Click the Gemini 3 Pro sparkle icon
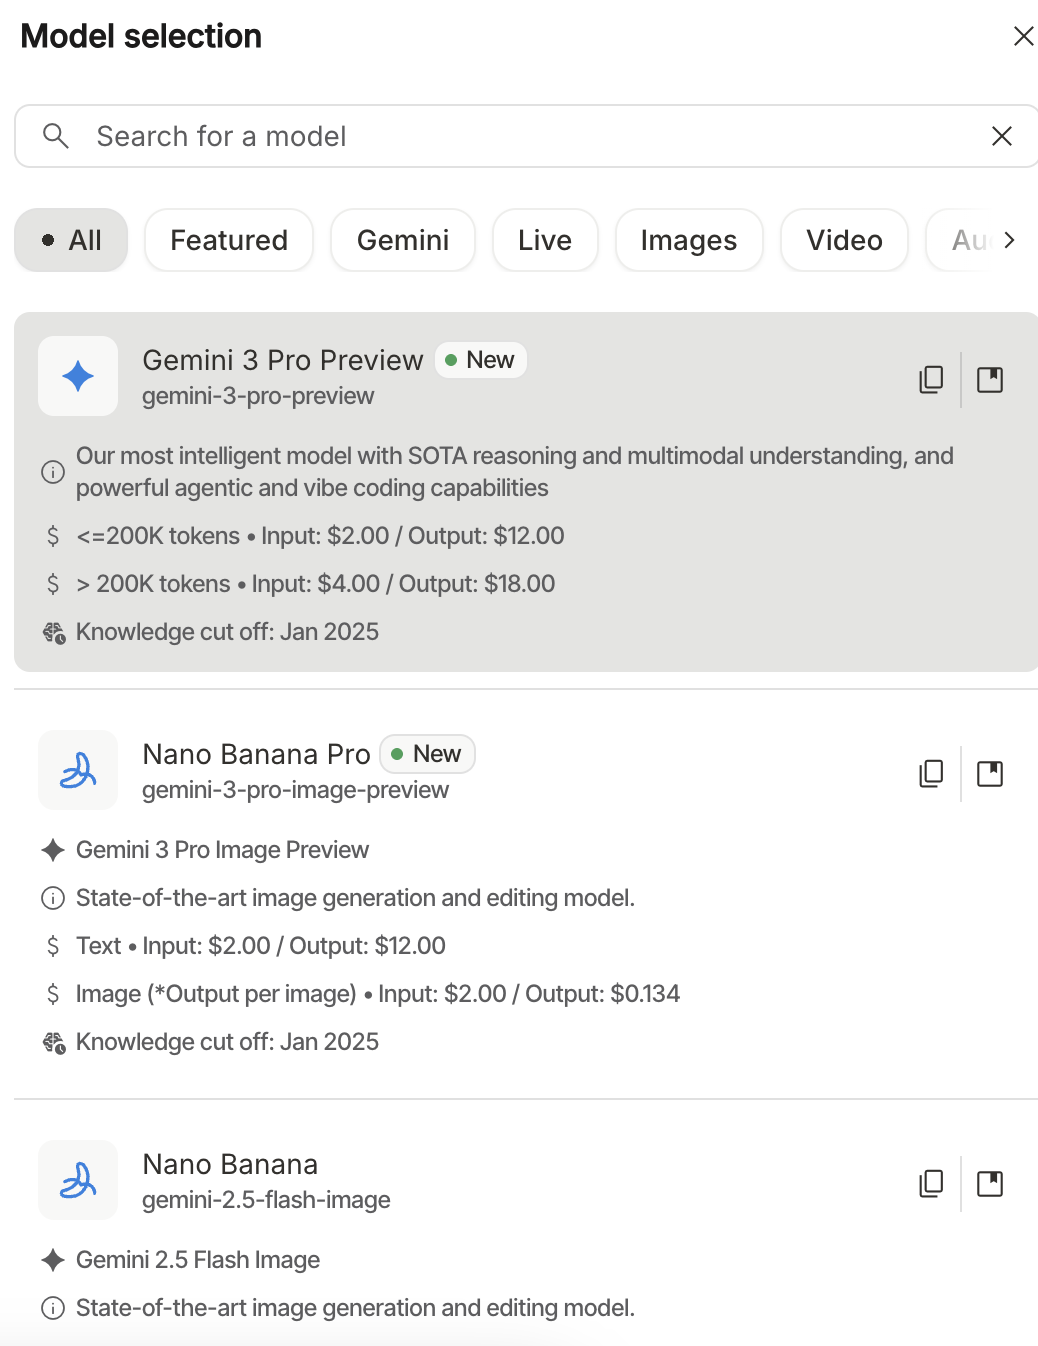The width and height of the screenshot is (1038, 1346). 78,376
